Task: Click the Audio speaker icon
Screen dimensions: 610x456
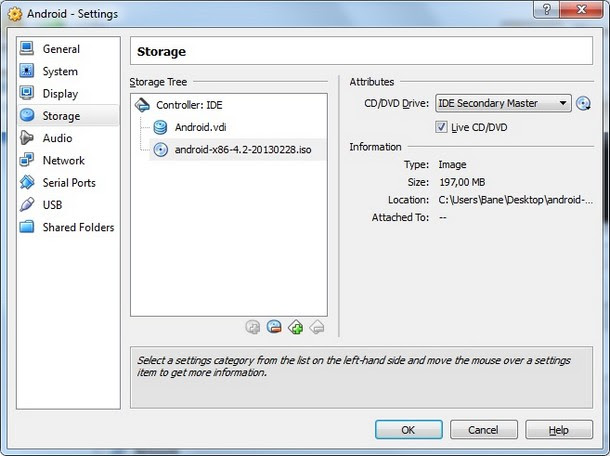Action: [27, 137]
